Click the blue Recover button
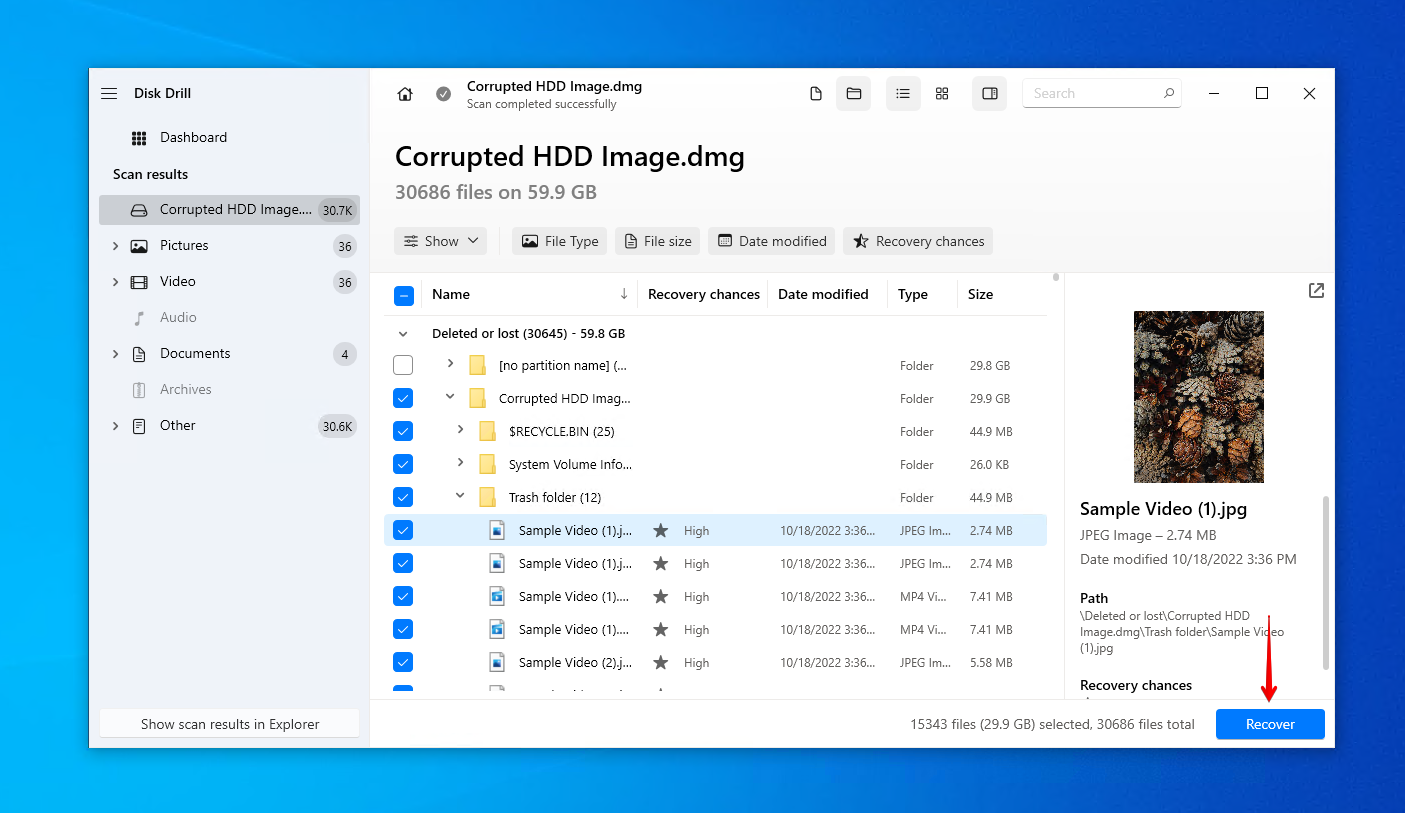1405x813 pixels. 1269,725
